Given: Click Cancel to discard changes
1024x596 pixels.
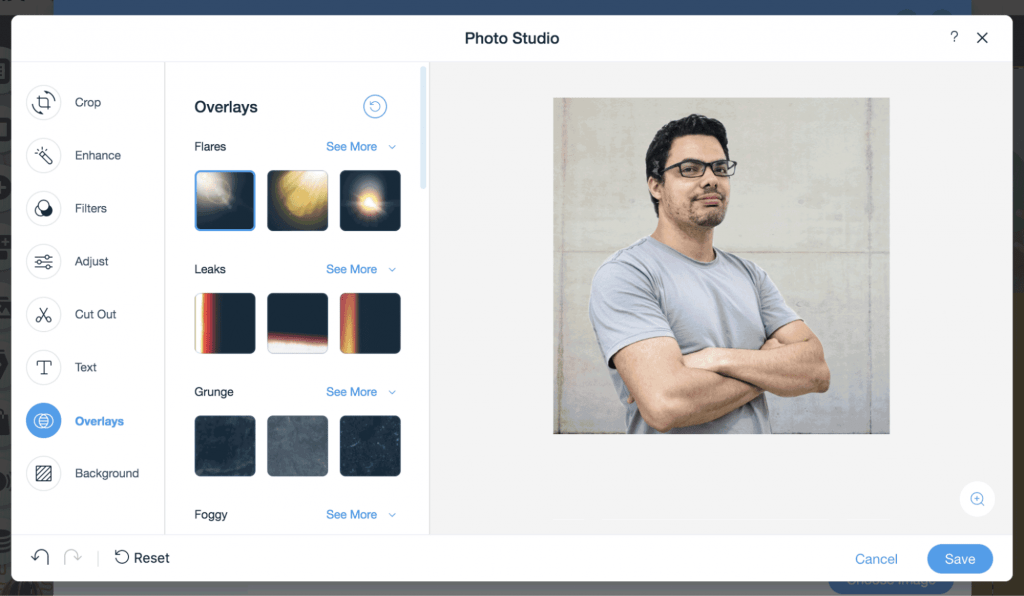Looking at the screenshot, I should [x=876, y=559].
